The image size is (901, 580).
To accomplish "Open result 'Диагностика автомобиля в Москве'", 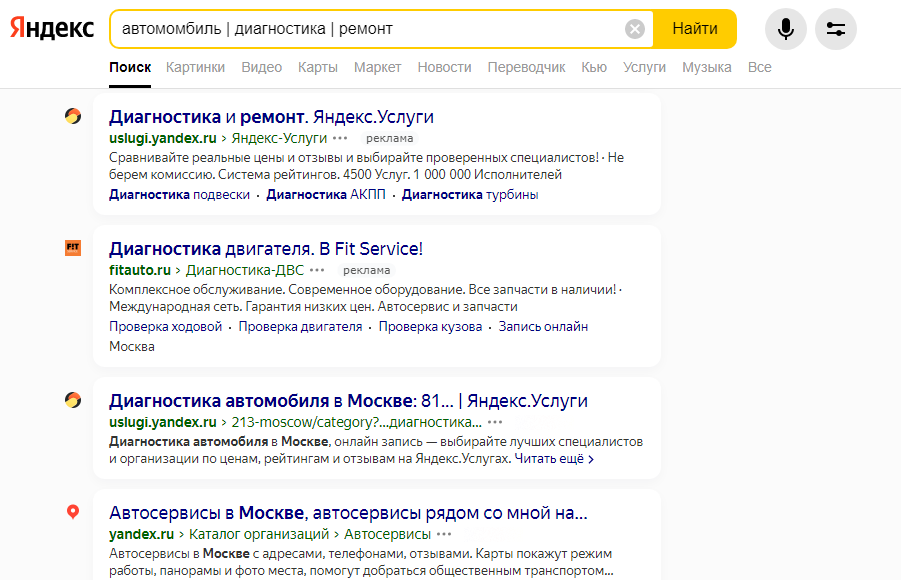I will [348, 401].
